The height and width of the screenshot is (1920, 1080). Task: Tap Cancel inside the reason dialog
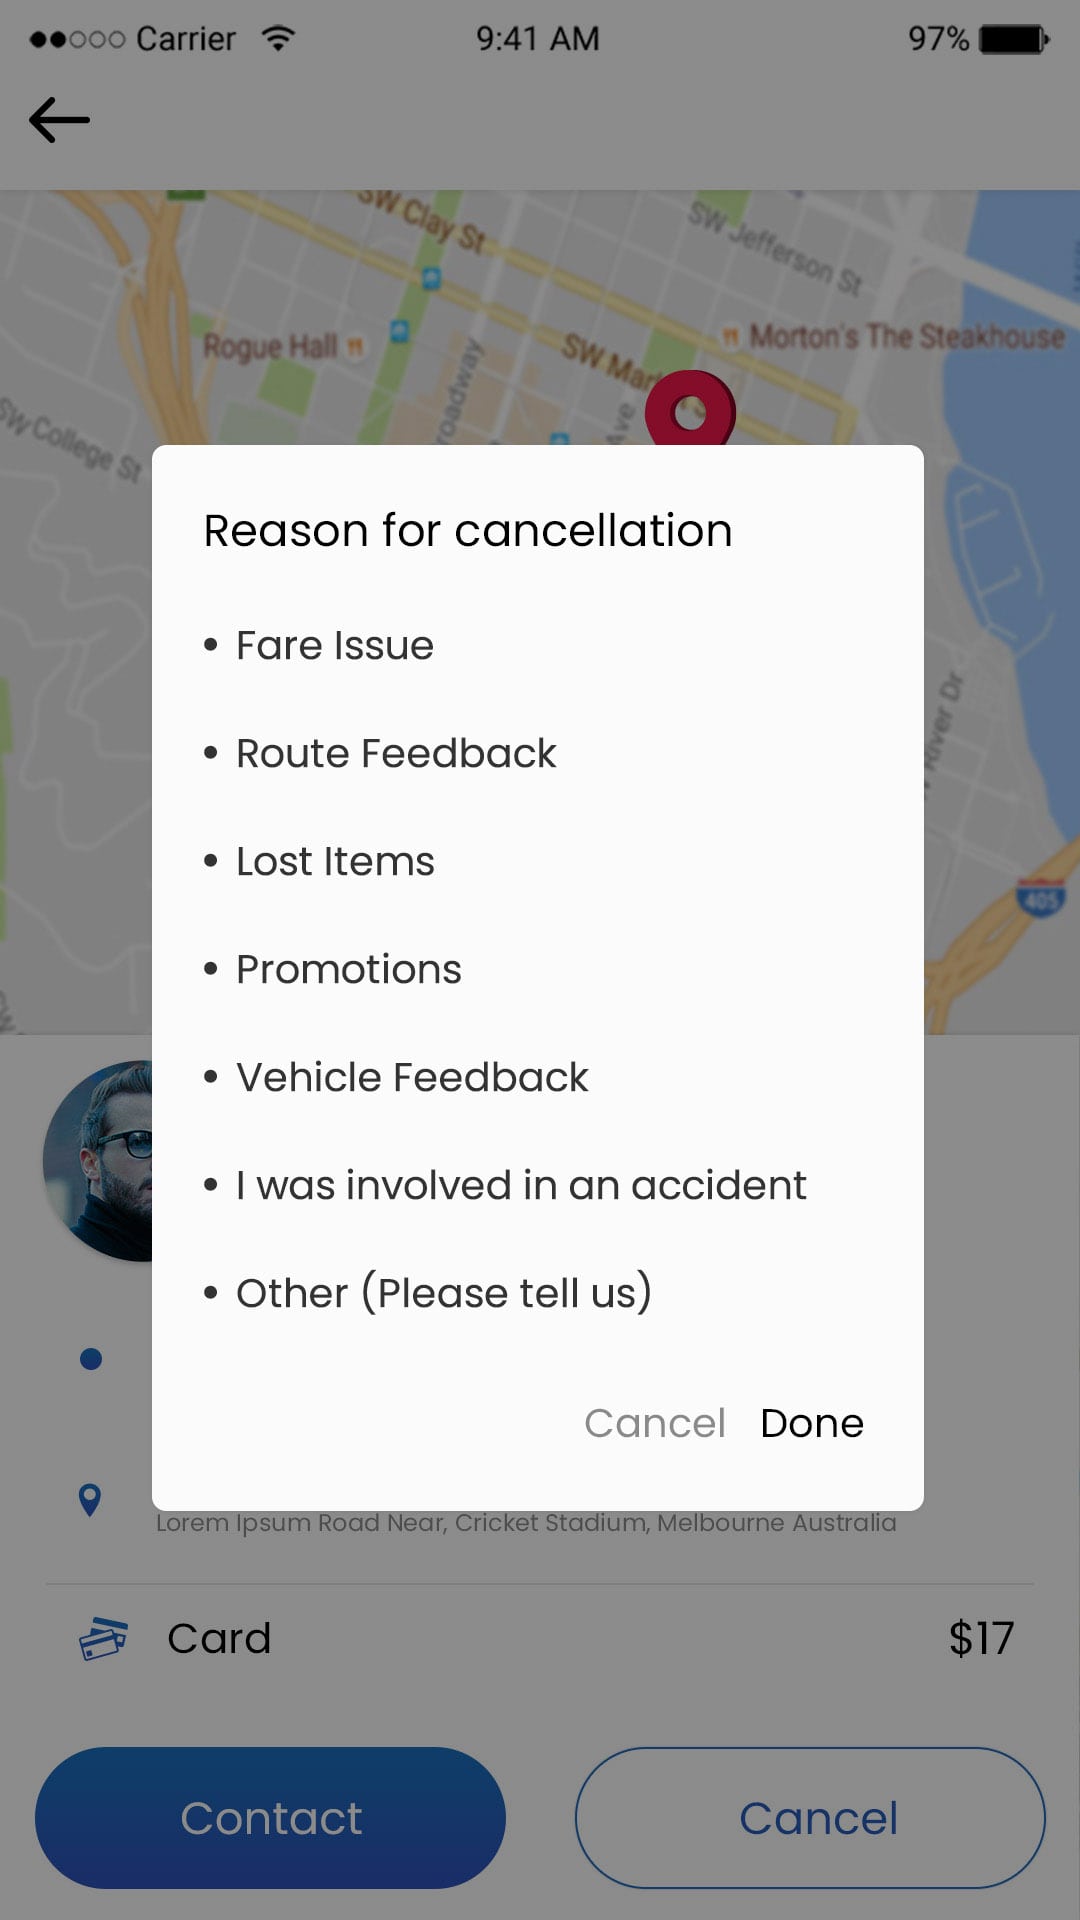point(655,1422)
